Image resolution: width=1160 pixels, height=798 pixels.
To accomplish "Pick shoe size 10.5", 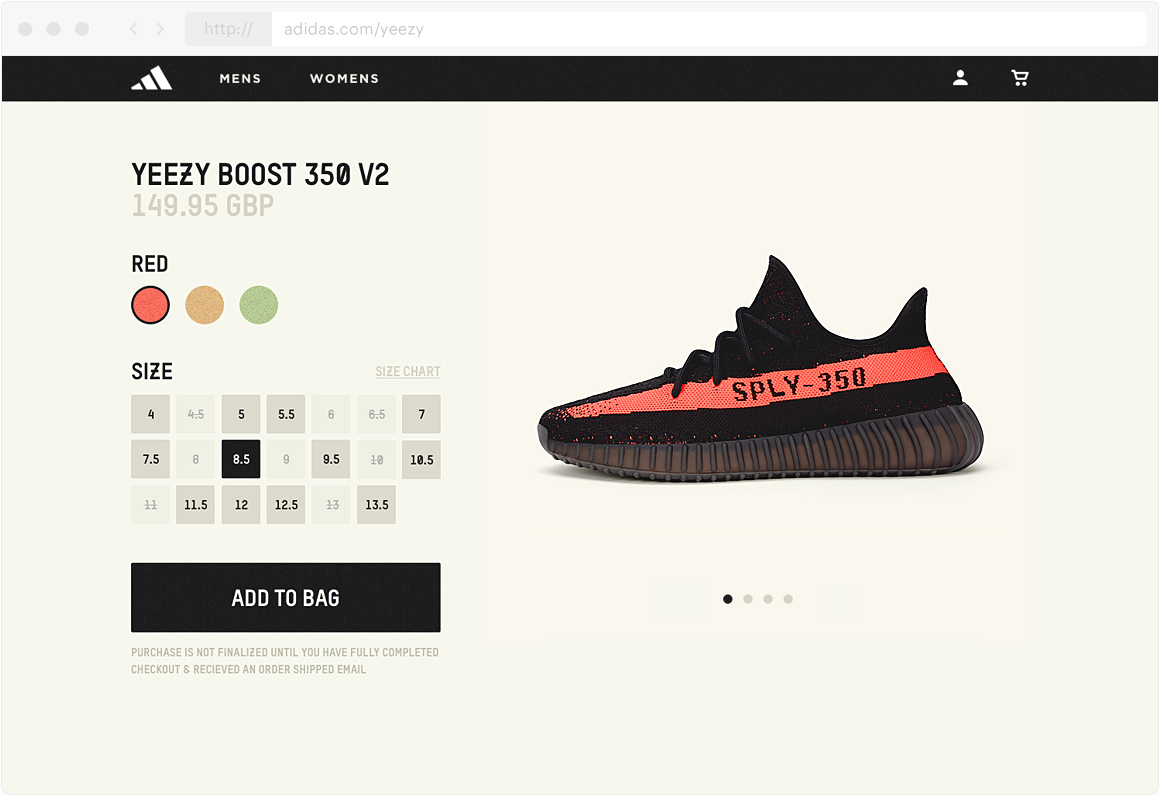I will click(x=422, y=459).
